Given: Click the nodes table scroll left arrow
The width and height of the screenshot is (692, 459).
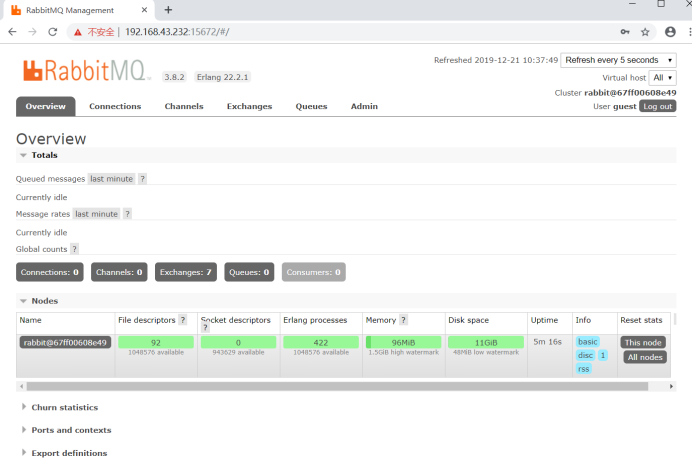Looking at the screenshot, I should [x=21, y=387].
